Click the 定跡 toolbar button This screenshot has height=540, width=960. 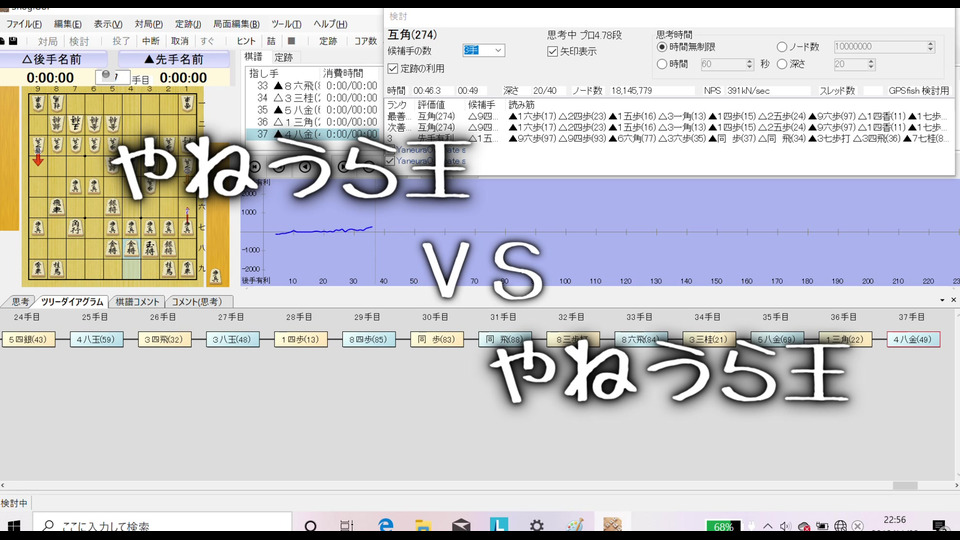328,41
